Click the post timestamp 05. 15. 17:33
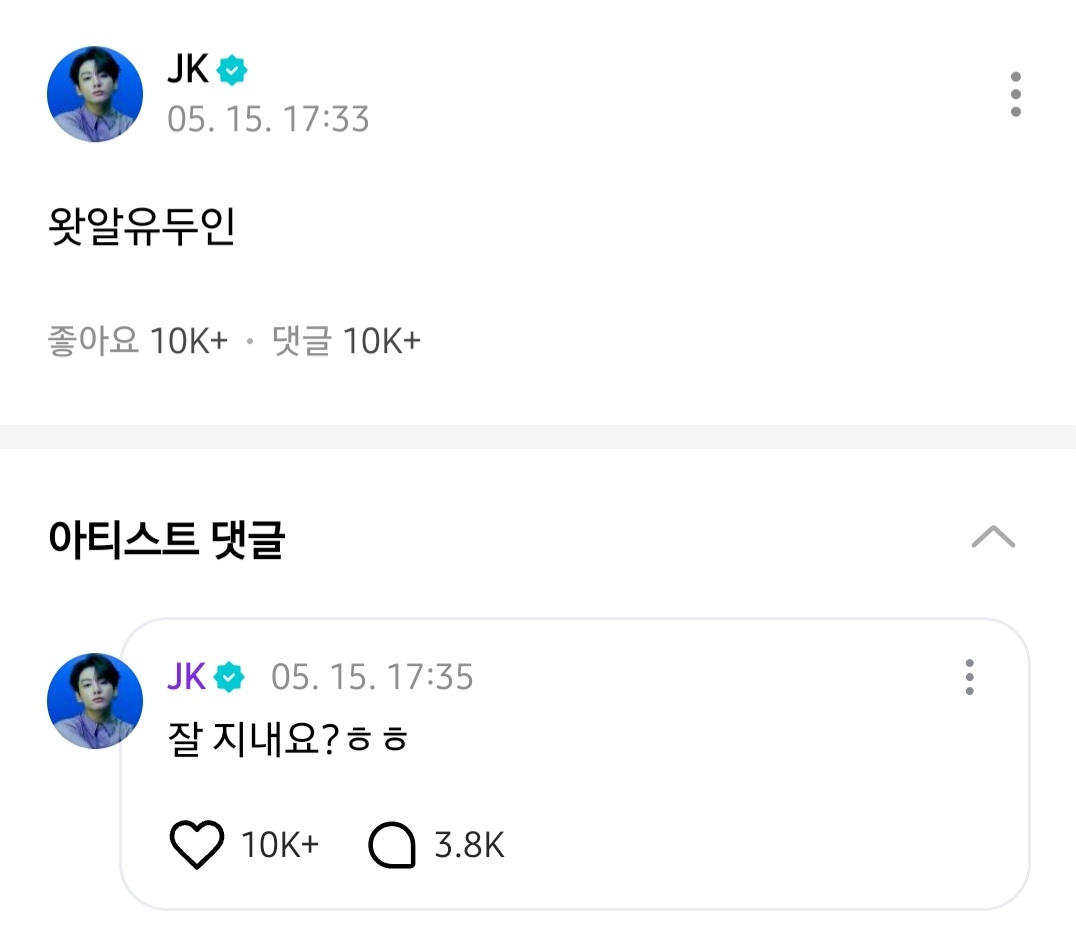The width and height of the screenshot is (1076, 944). pyautogui.click(x=268, y=120)
